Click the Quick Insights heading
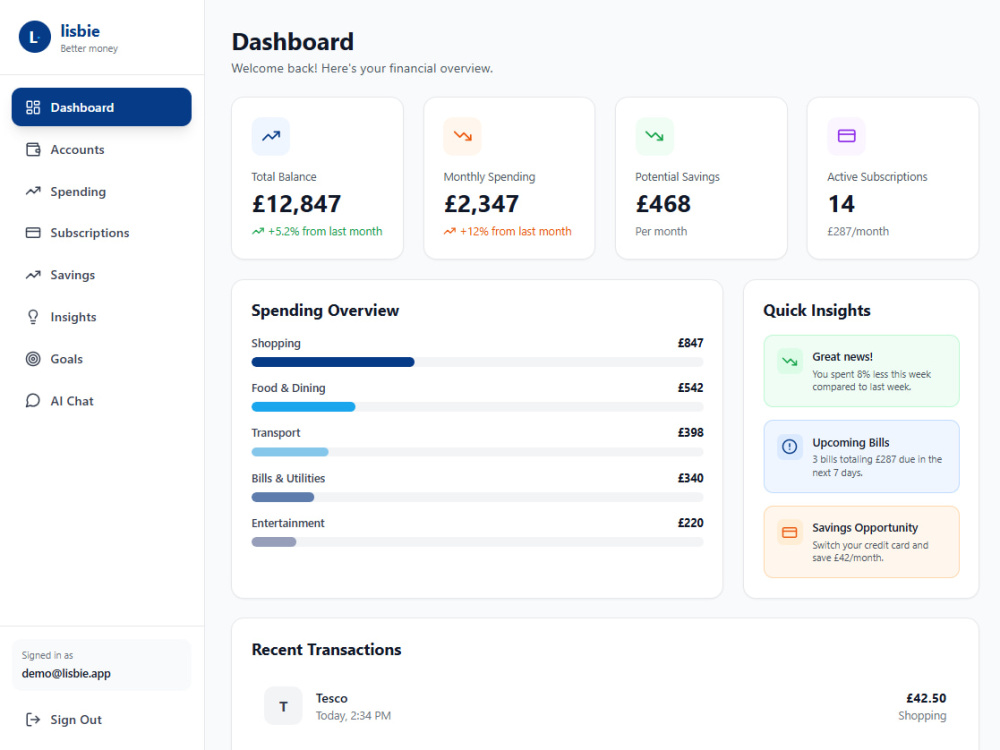 click(817, 311)
